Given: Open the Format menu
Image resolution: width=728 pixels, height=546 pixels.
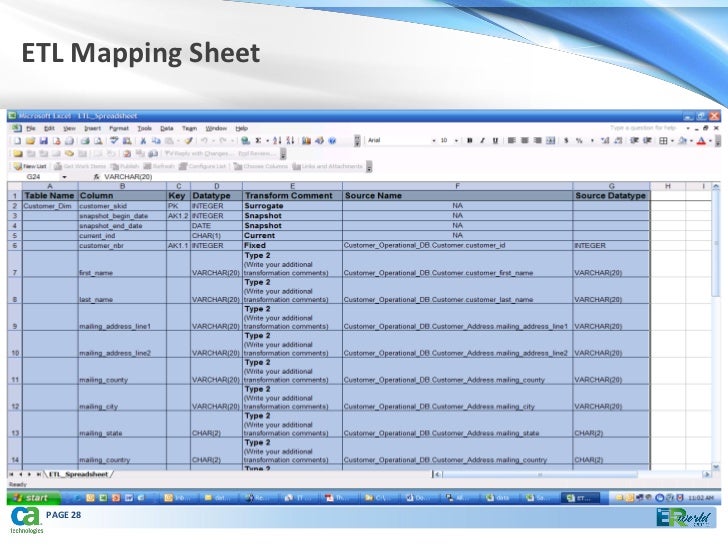Looking at the screenshot, I should click(x=119, y=128).
